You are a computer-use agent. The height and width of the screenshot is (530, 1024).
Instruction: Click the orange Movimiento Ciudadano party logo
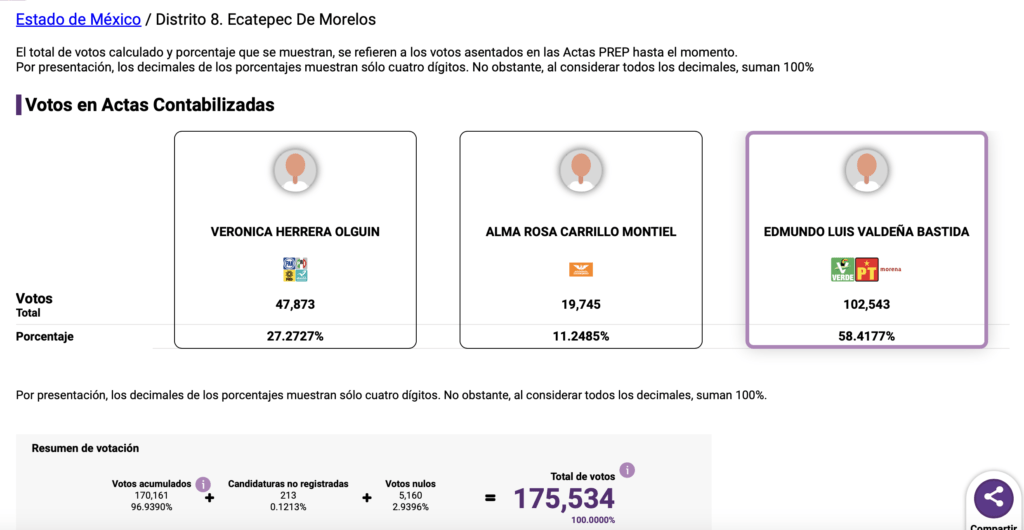581,269
